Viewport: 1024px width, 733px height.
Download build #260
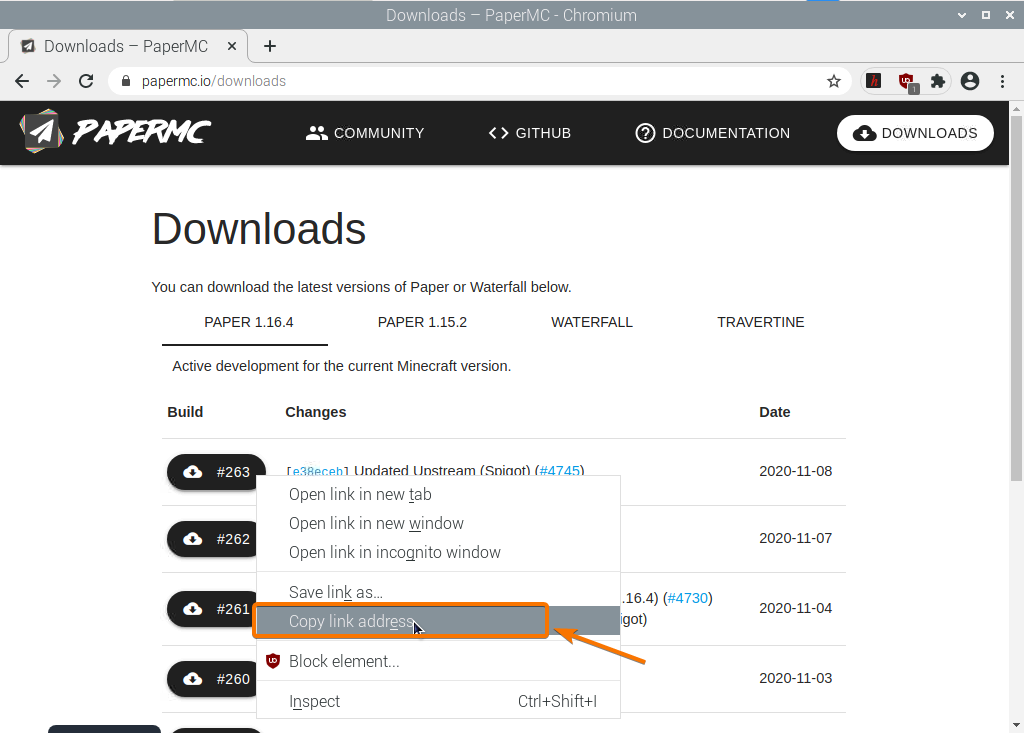pyautogui.click(x=212, y=679)
